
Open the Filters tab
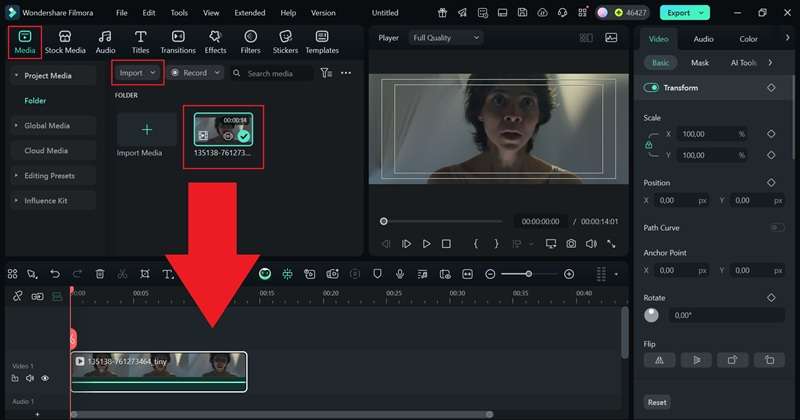click(250, 42)
